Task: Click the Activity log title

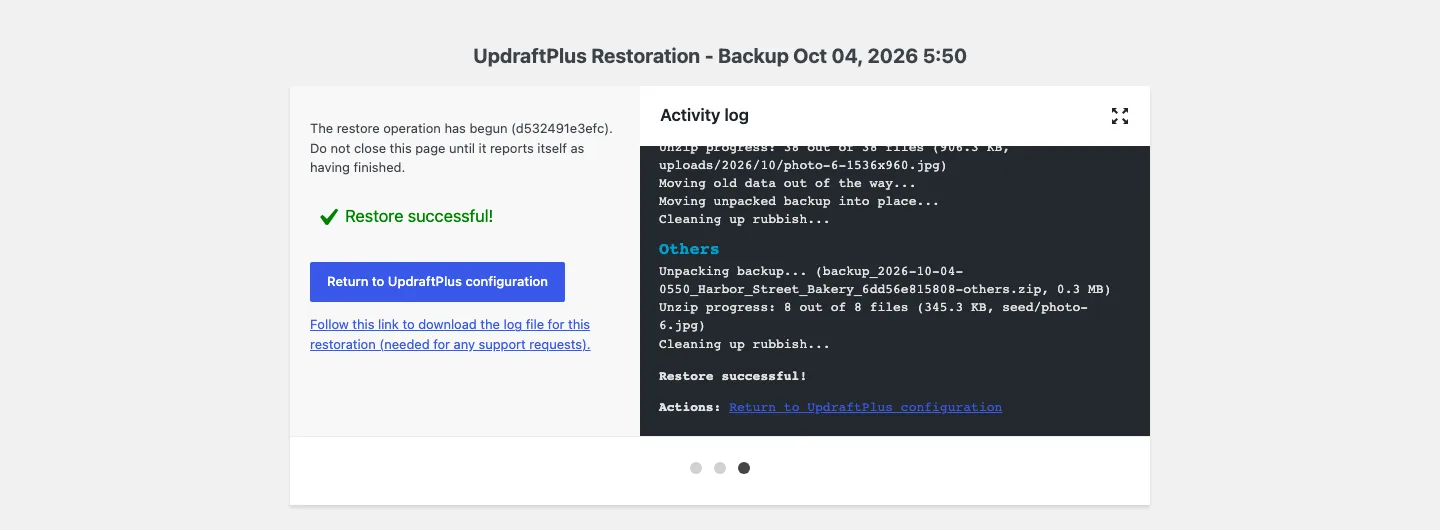Action: pos(704,116)
